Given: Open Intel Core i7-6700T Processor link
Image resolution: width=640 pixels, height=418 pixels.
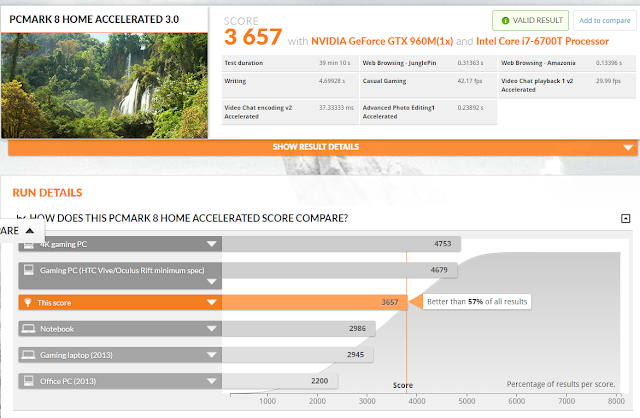Looking at the screenshot, I should click(x=542, y=41).
